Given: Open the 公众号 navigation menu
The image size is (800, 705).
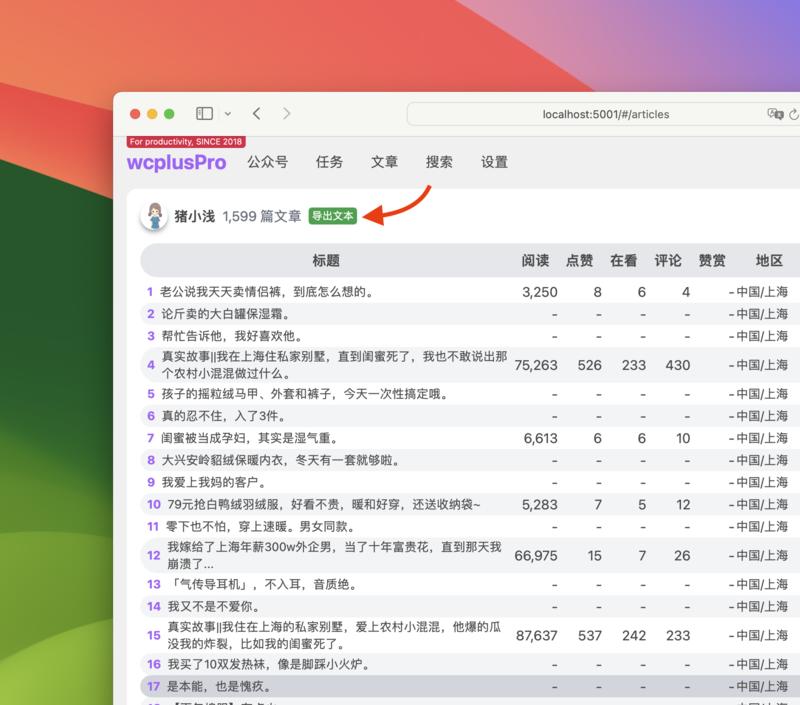Looking at the screenshot, I should point(268,161).
